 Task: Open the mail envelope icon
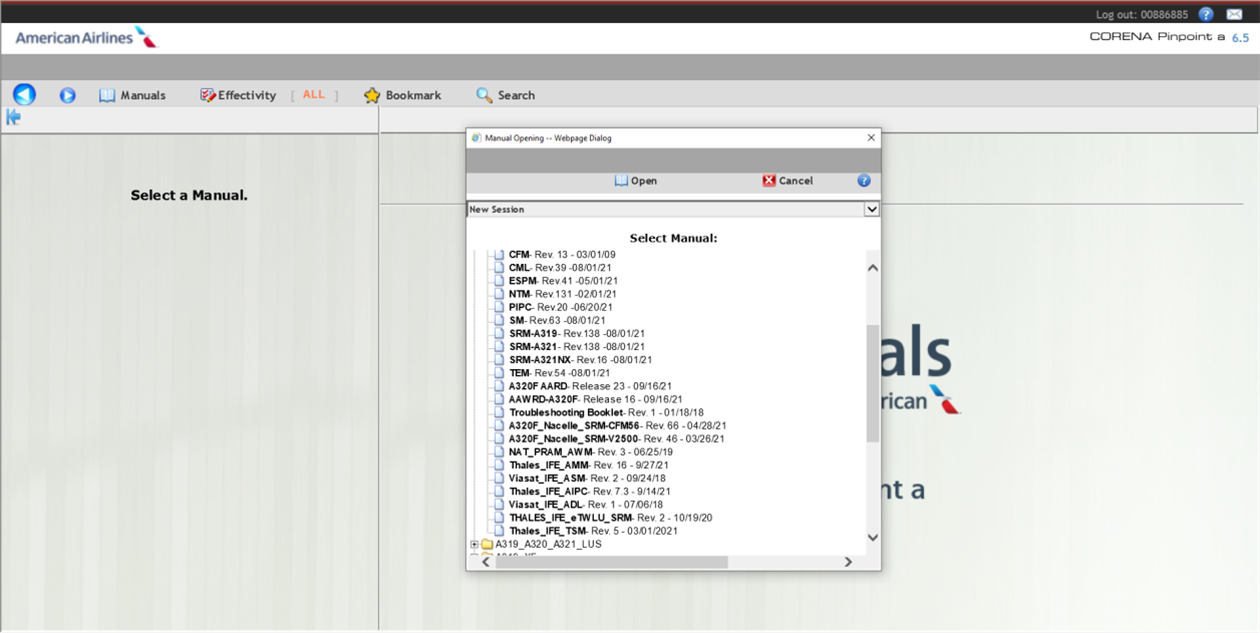[x=1234, y=14]
